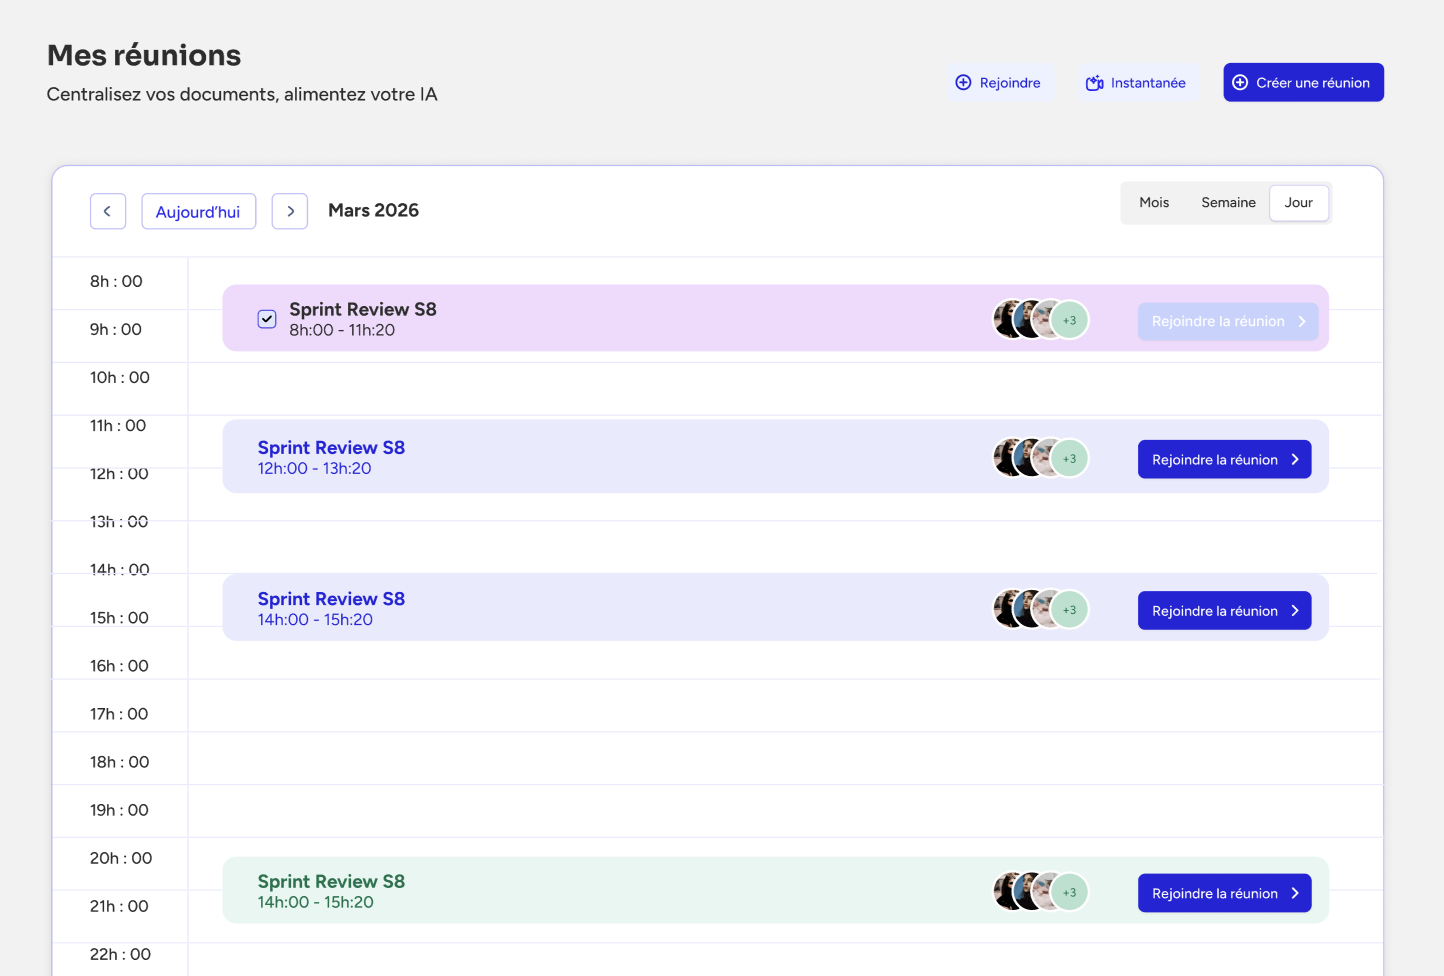Switch to Semaine view
This screenshot has height=976, width=1444.
click(1228, 202)
